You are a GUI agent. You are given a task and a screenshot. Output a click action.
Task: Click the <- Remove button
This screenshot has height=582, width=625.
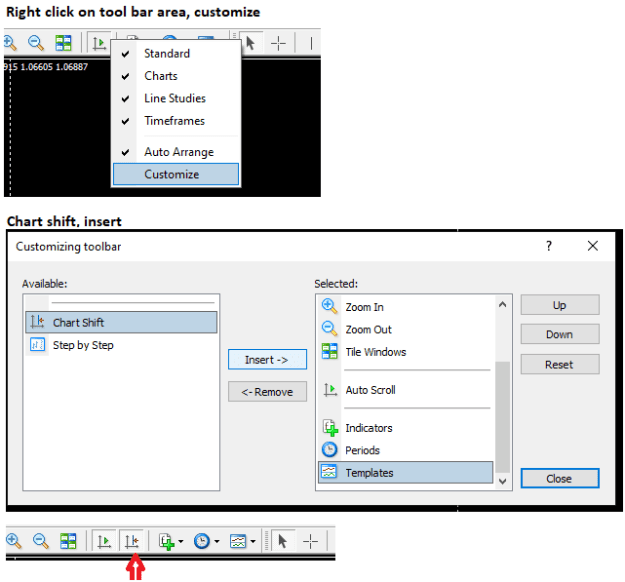pos(267,391)
